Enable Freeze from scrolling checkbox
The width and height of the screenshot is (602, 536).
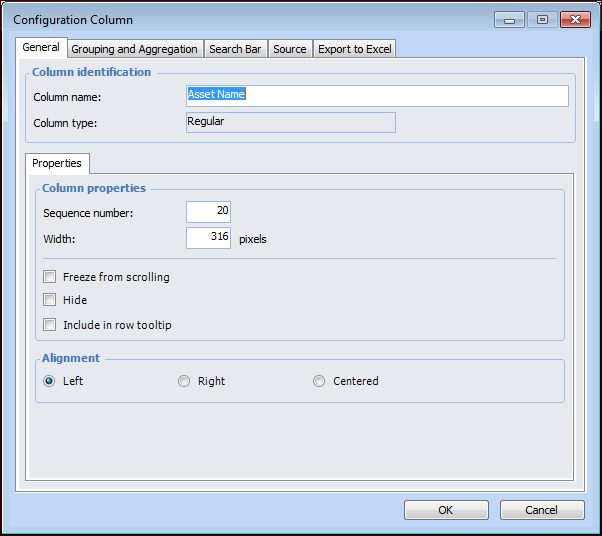50,277
